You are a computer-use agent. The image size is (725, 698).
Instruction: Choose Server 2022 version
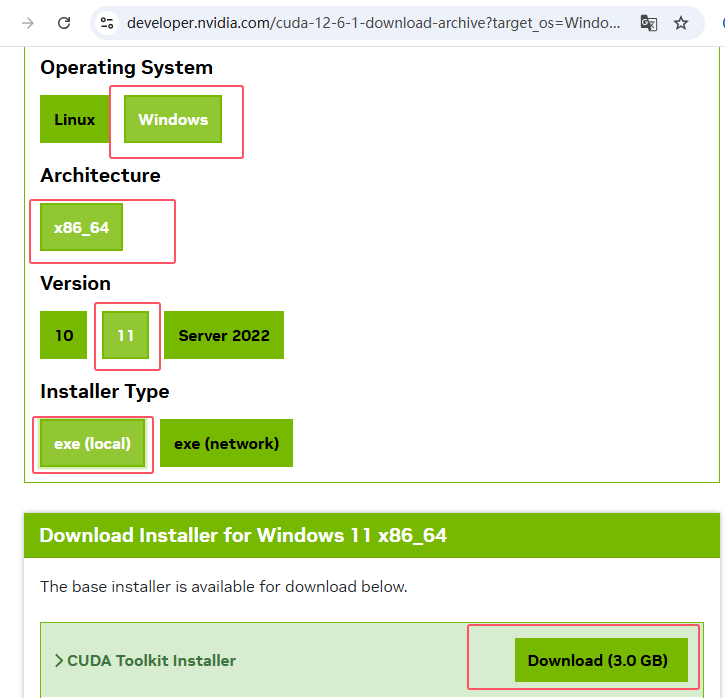(x=224, y=335)
